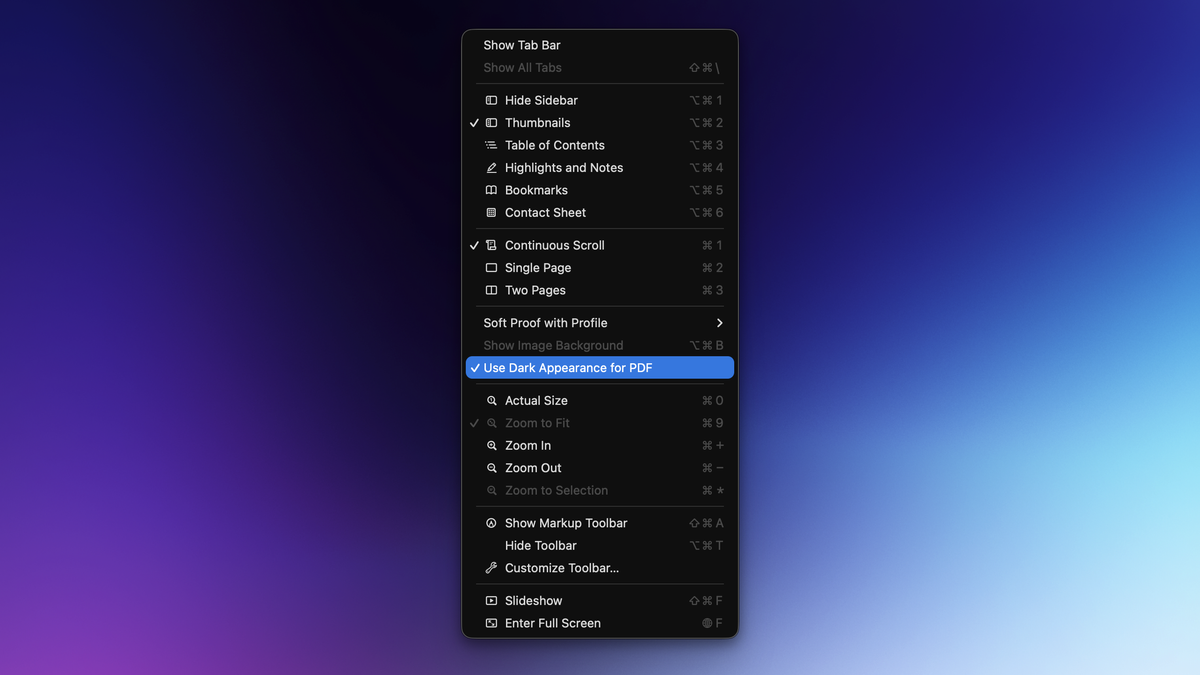Select Hide Toolbar menu item

[540, 546]
